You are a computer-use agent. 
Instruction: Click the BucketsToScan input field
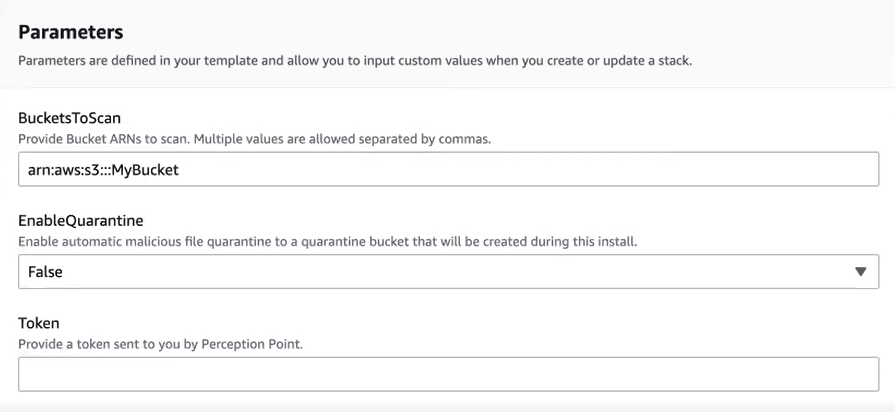coord(448,169)
